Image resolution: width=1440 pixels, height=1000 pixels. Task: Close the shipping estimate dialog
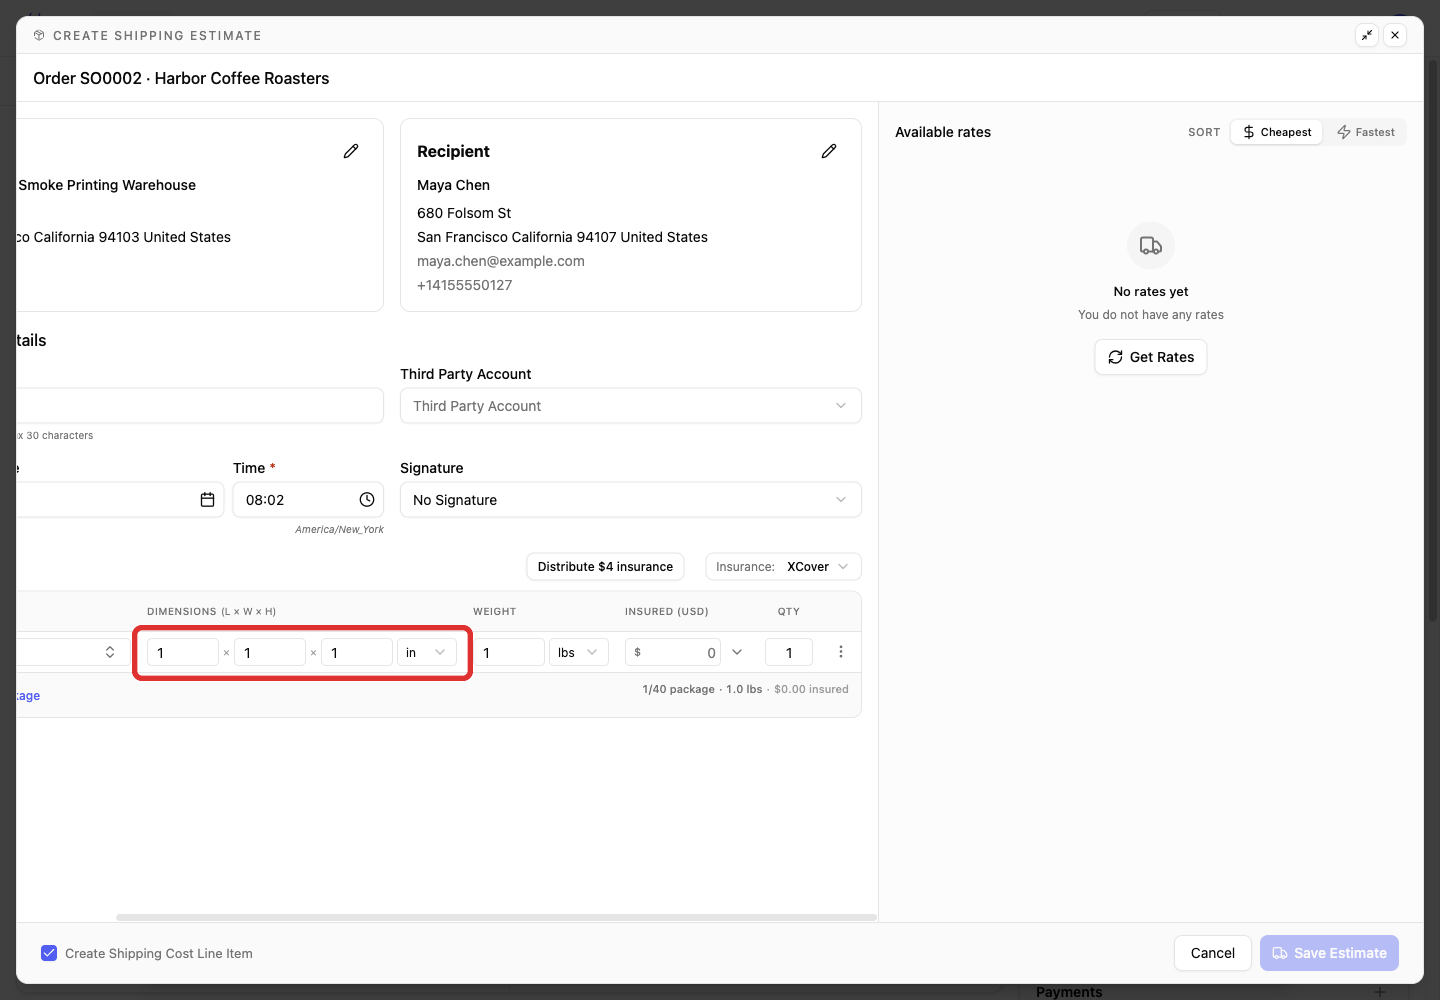1395,35
